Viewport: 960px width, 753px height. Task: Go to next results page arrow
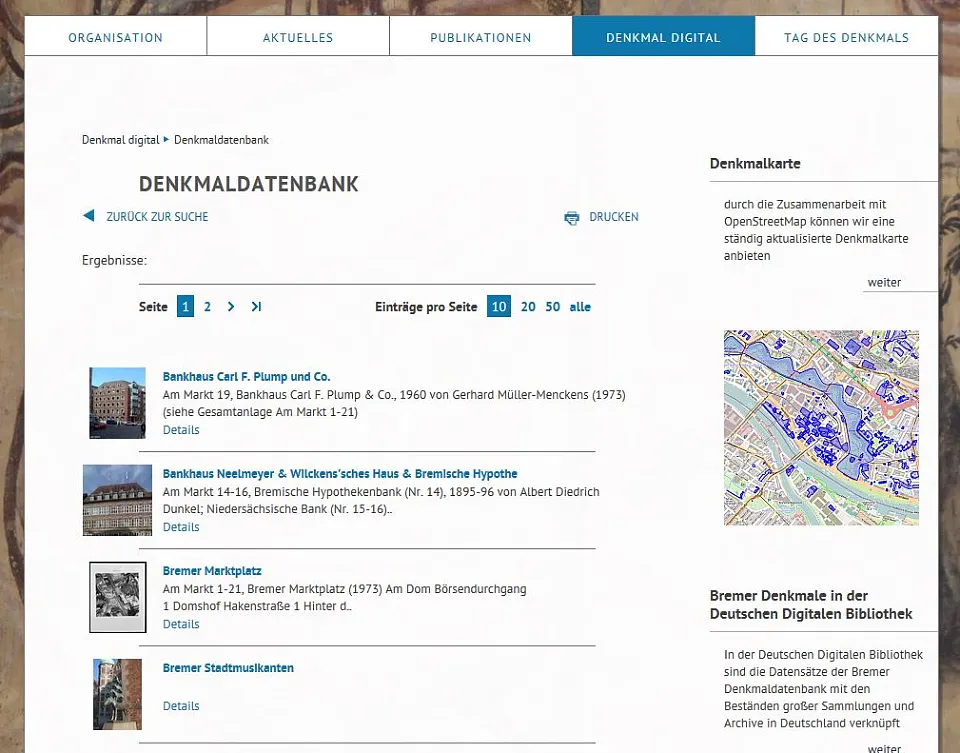(x=231, y=307)
